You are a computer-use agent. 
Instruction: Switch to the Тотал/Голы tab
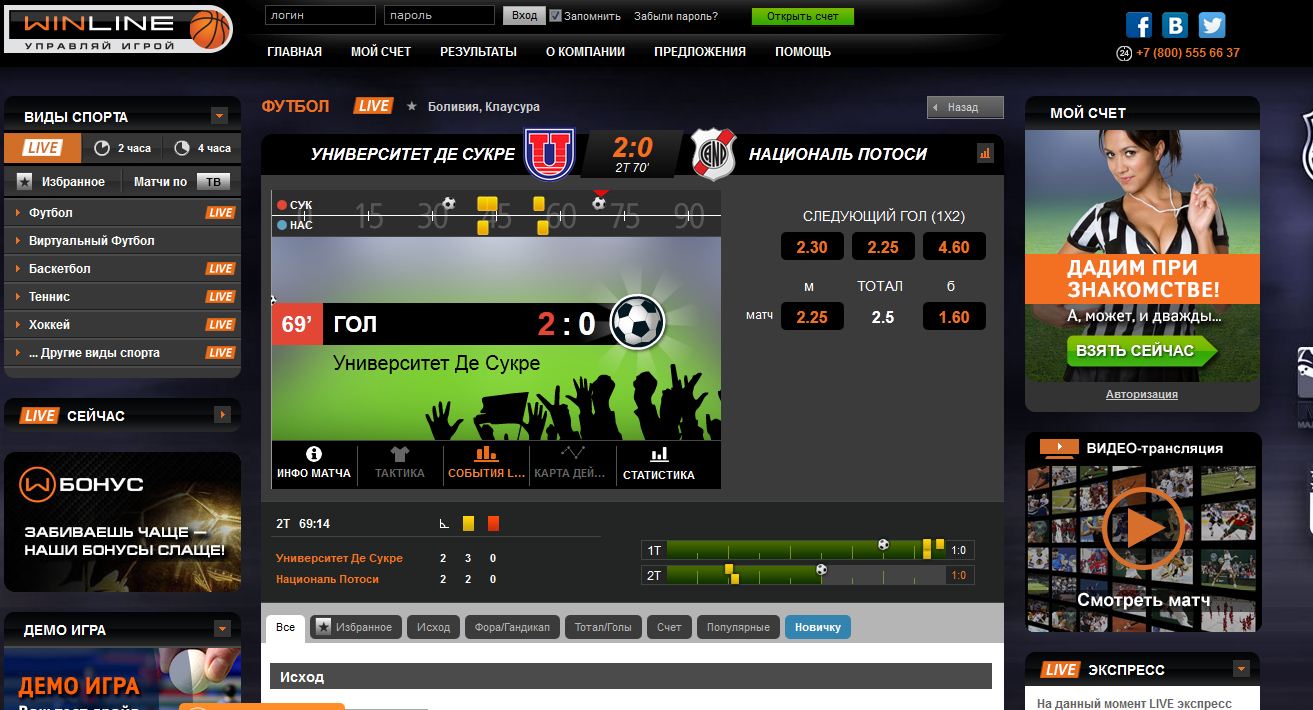pyautogui.click(x=603, y=627)
